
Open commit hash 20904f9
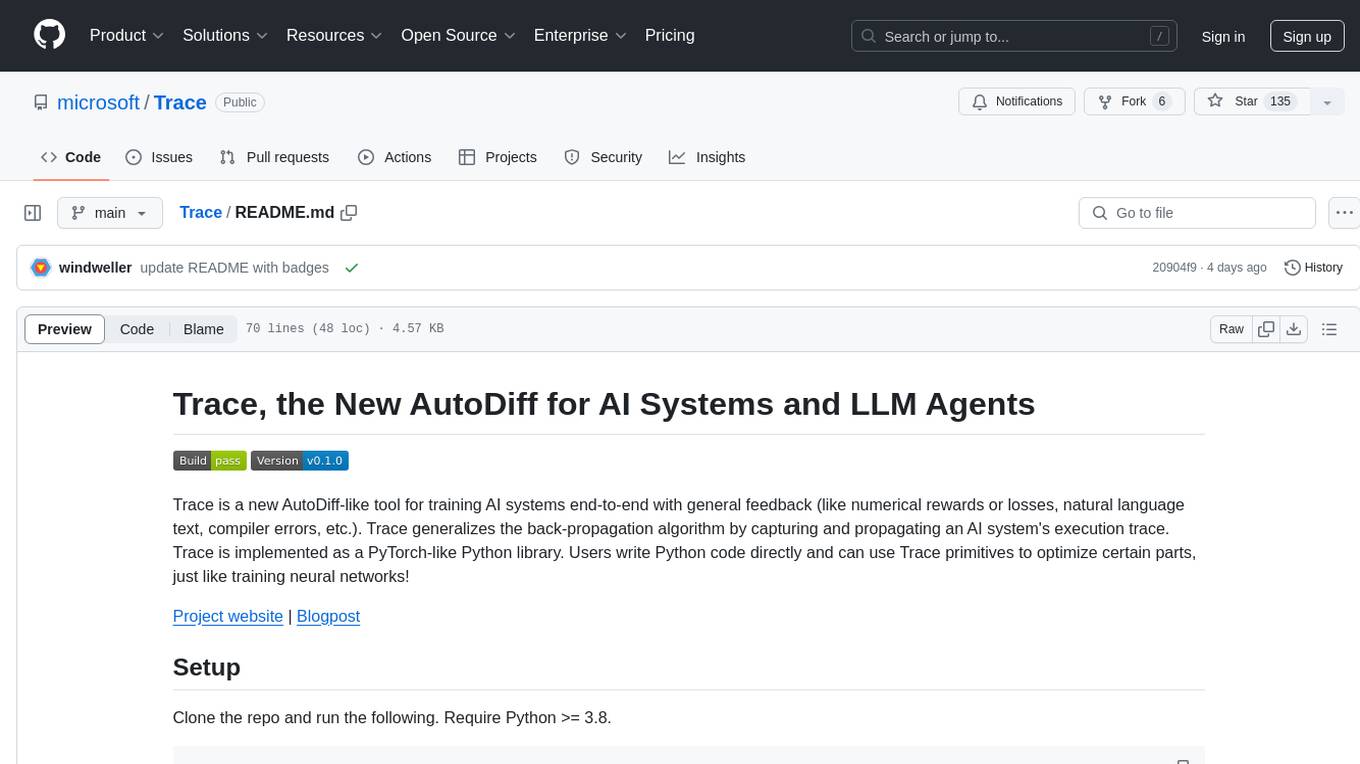point(1174,267)
